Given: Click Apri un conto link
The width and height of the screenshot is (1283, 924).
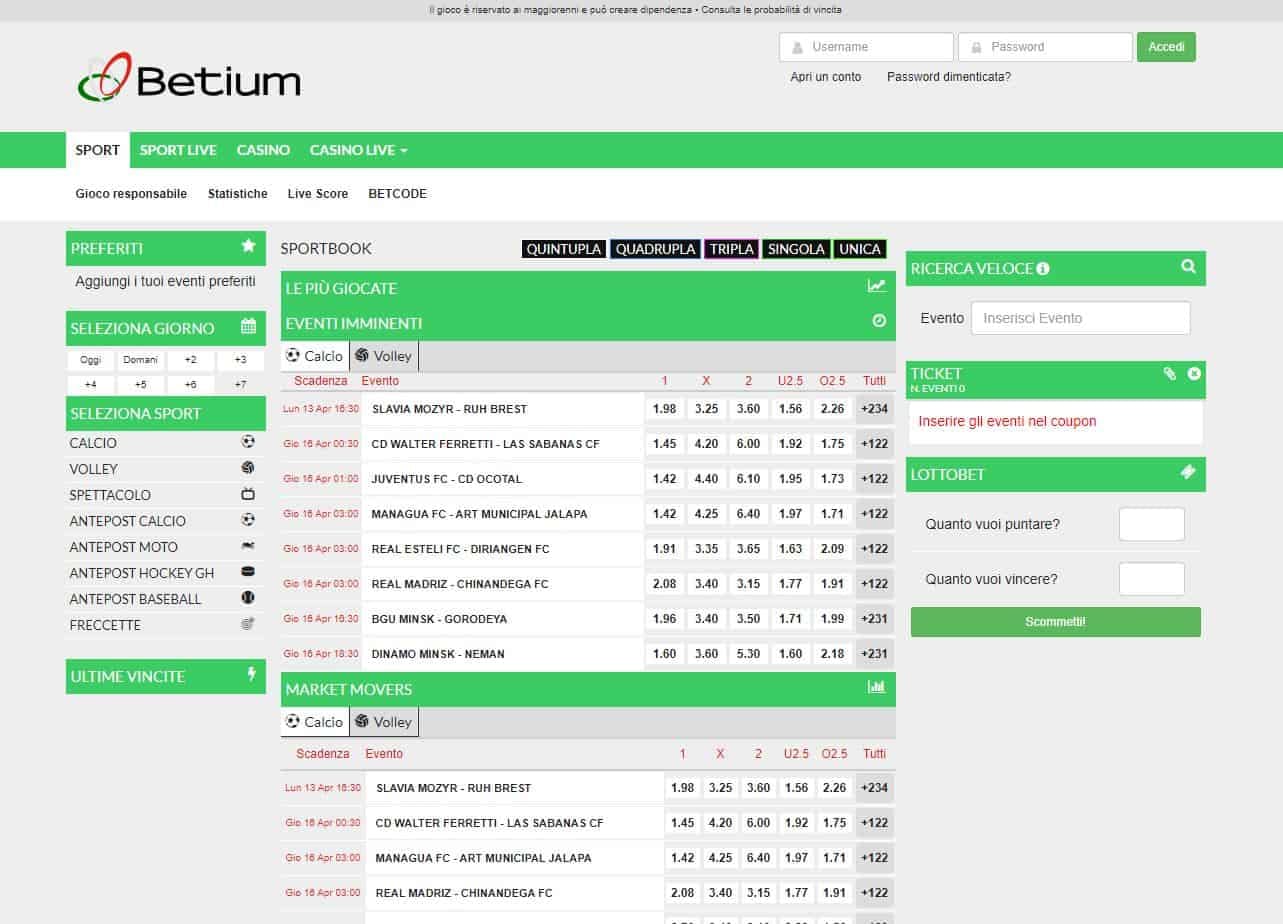Looking at the screenshot, I should [825, 77].
